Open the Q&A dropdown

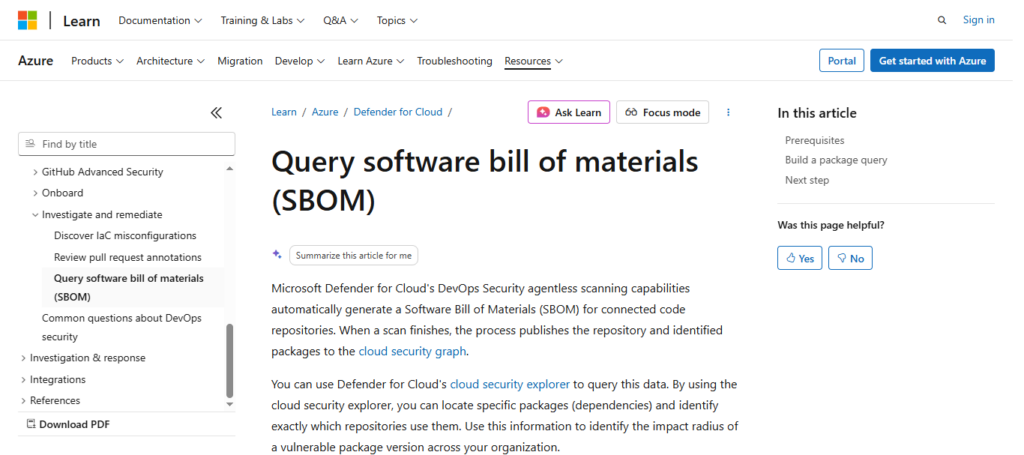340,20
